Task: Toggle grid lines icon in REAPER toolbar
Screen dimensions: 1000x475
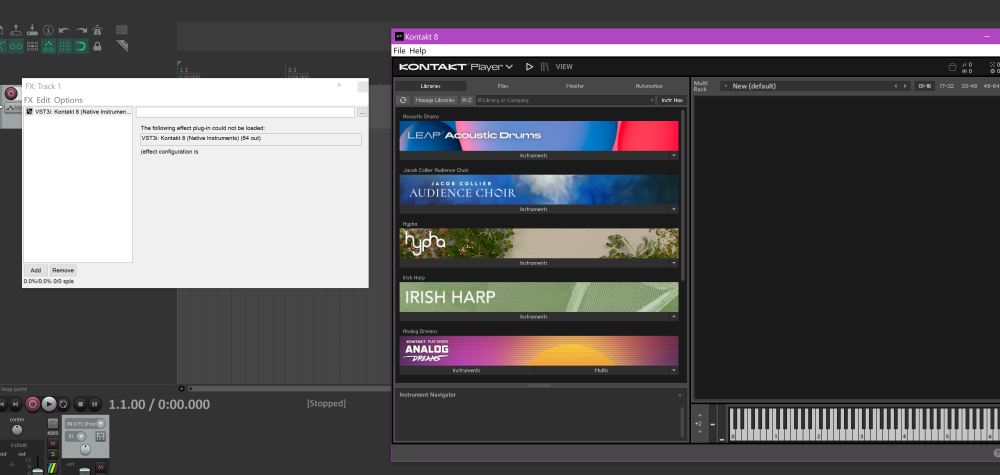Action: 64,46
